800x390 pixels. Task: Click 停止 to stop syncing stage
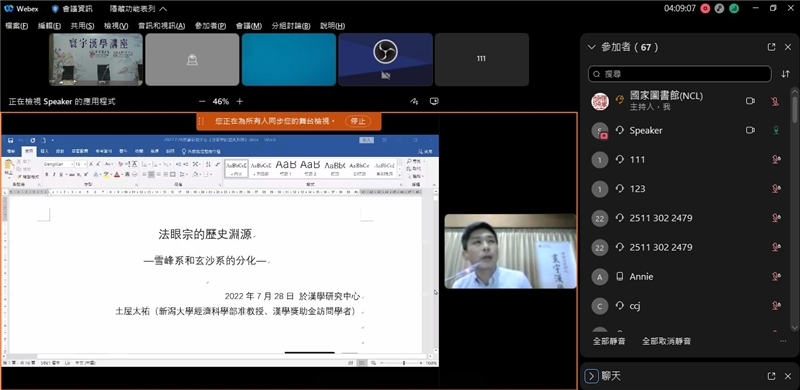click(358, 121)
